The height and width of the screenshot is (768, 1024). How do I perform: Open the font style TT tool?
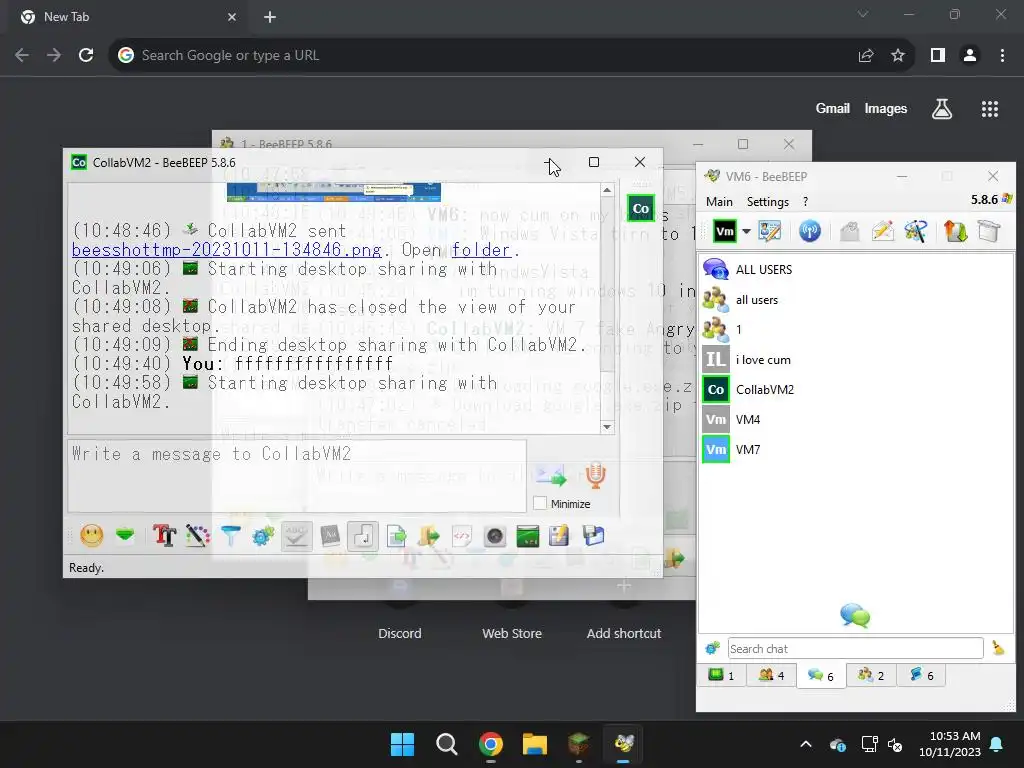pyautogui.click(x=165, y=536)
